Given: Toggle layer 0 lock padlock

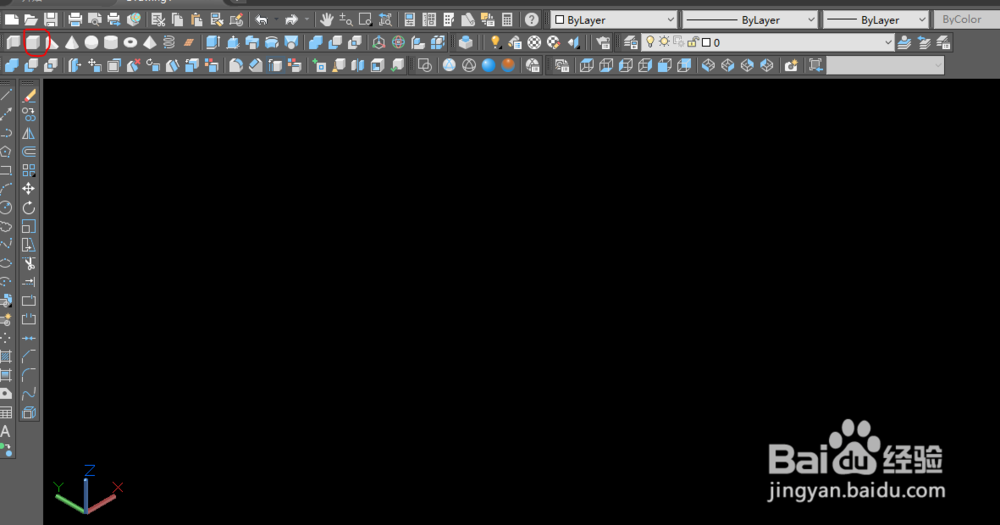Looking at the screenshot, I should (693, 42).
